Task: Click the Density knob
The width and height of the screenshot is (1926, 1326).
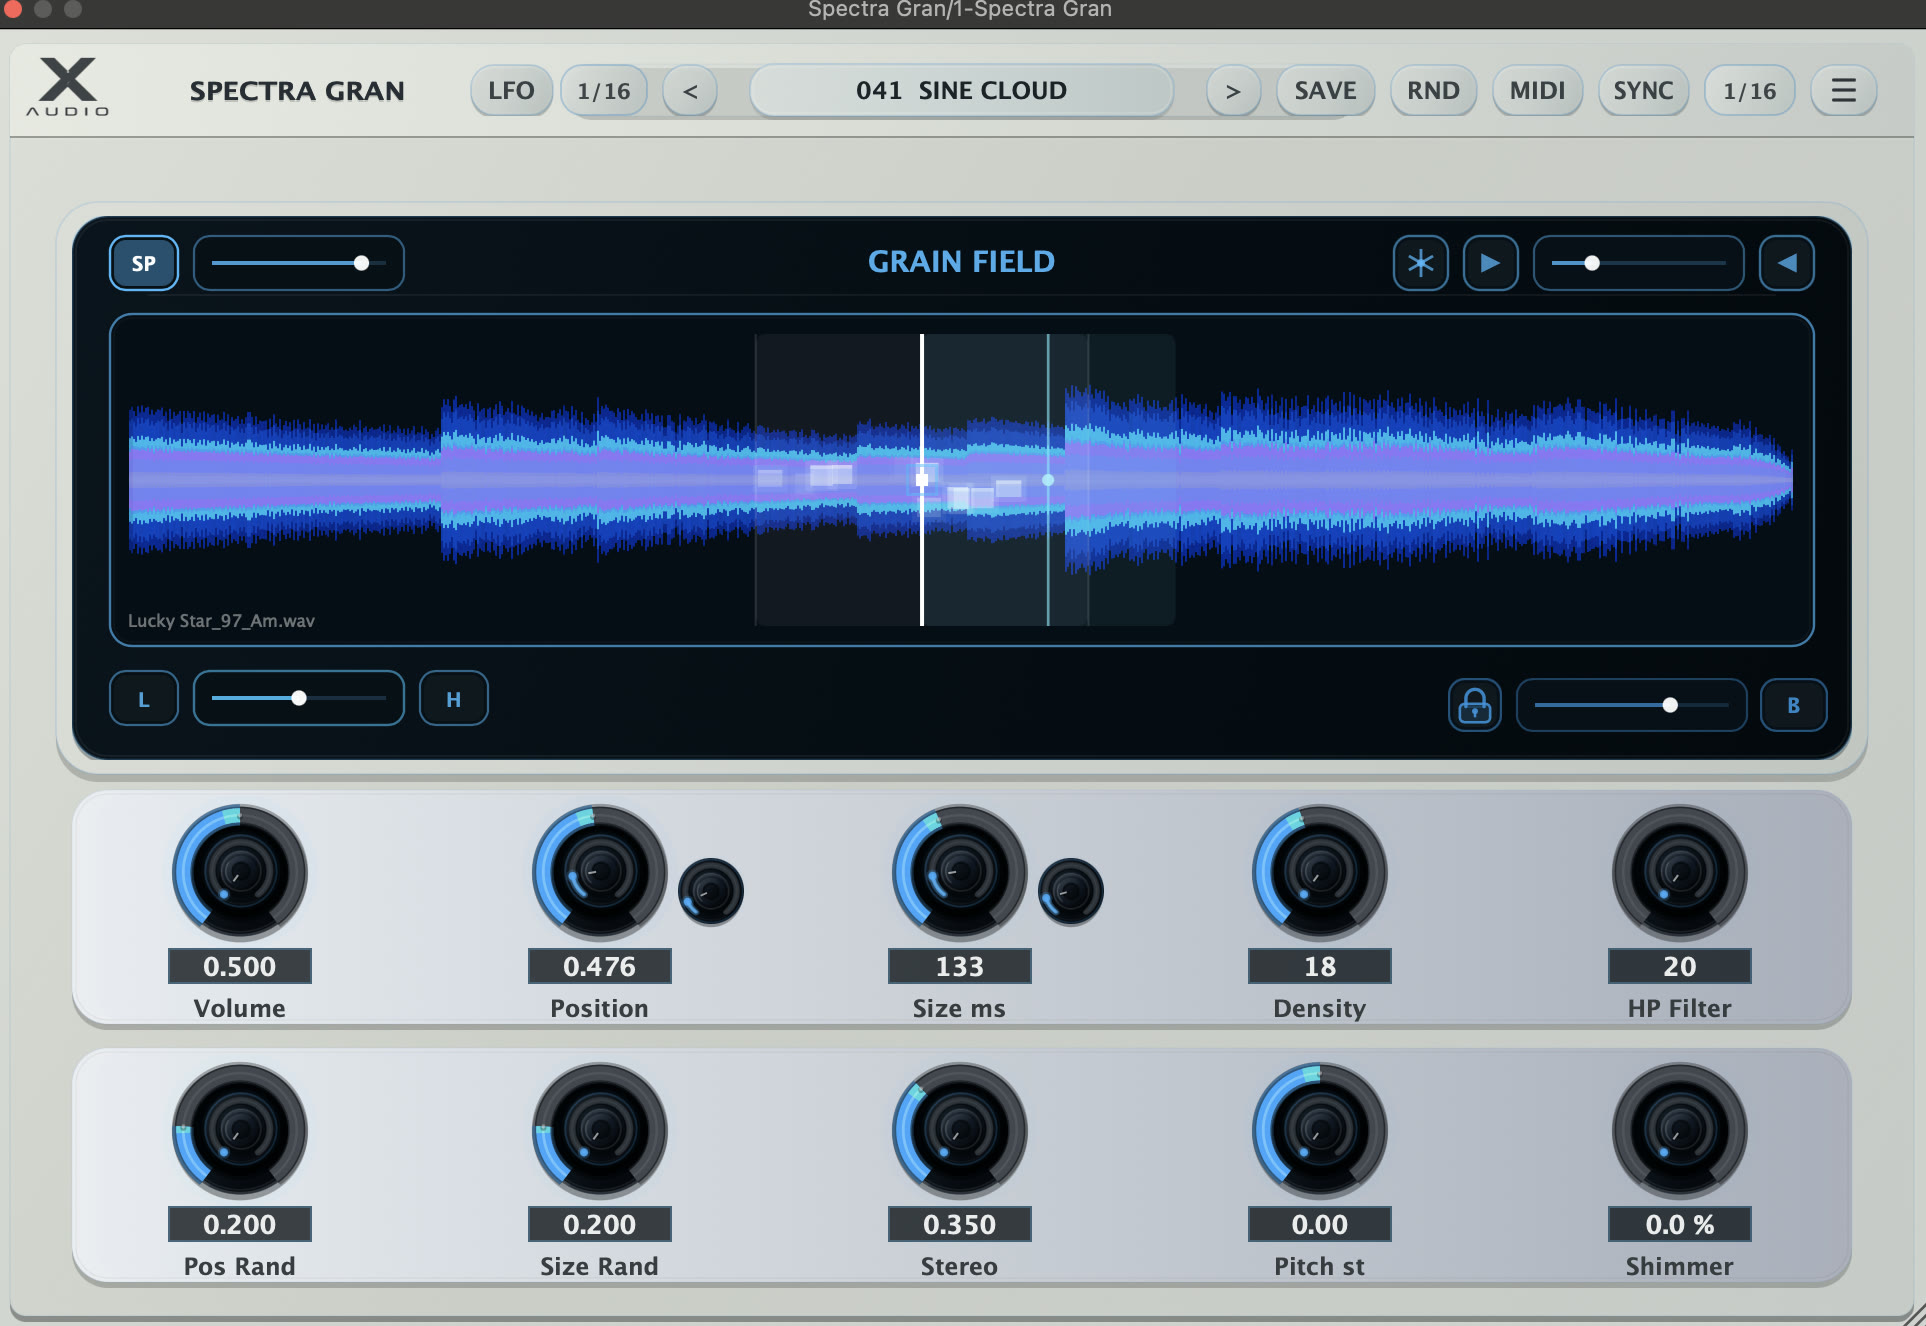Action: pos(1320,873)
